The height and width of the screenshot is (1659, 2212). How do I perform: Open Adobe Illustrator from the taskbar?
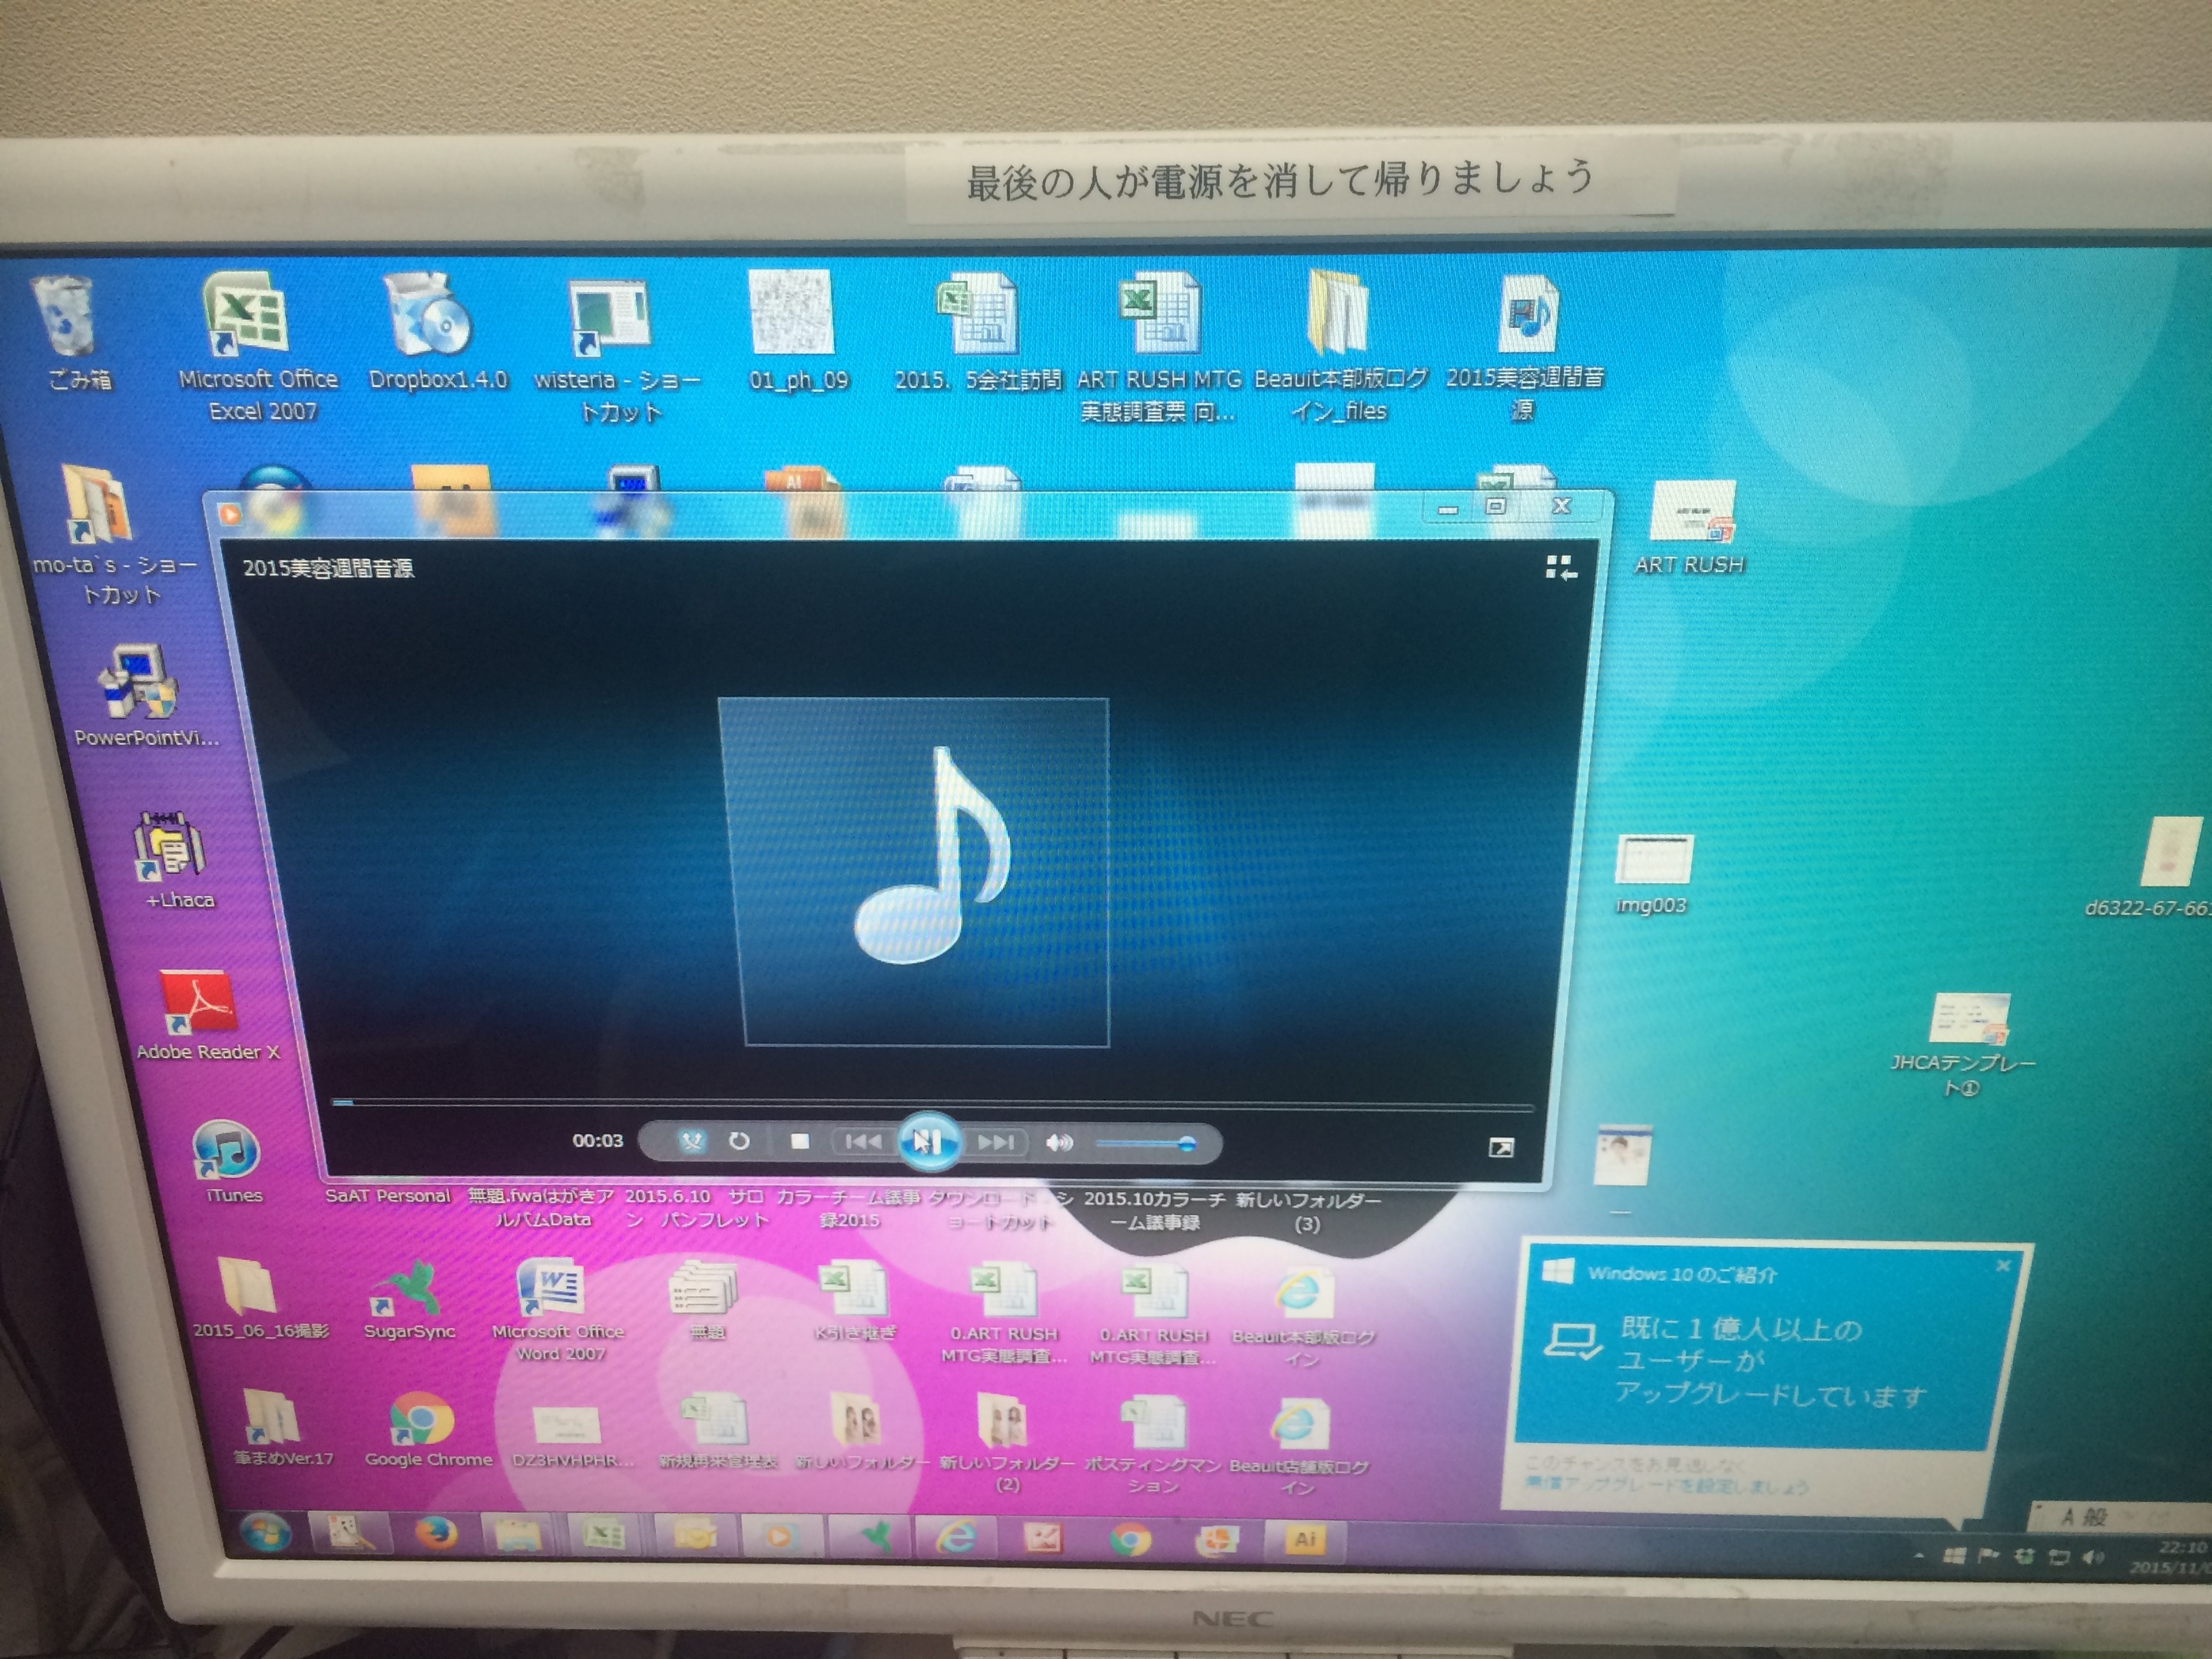[1304, 1539]
